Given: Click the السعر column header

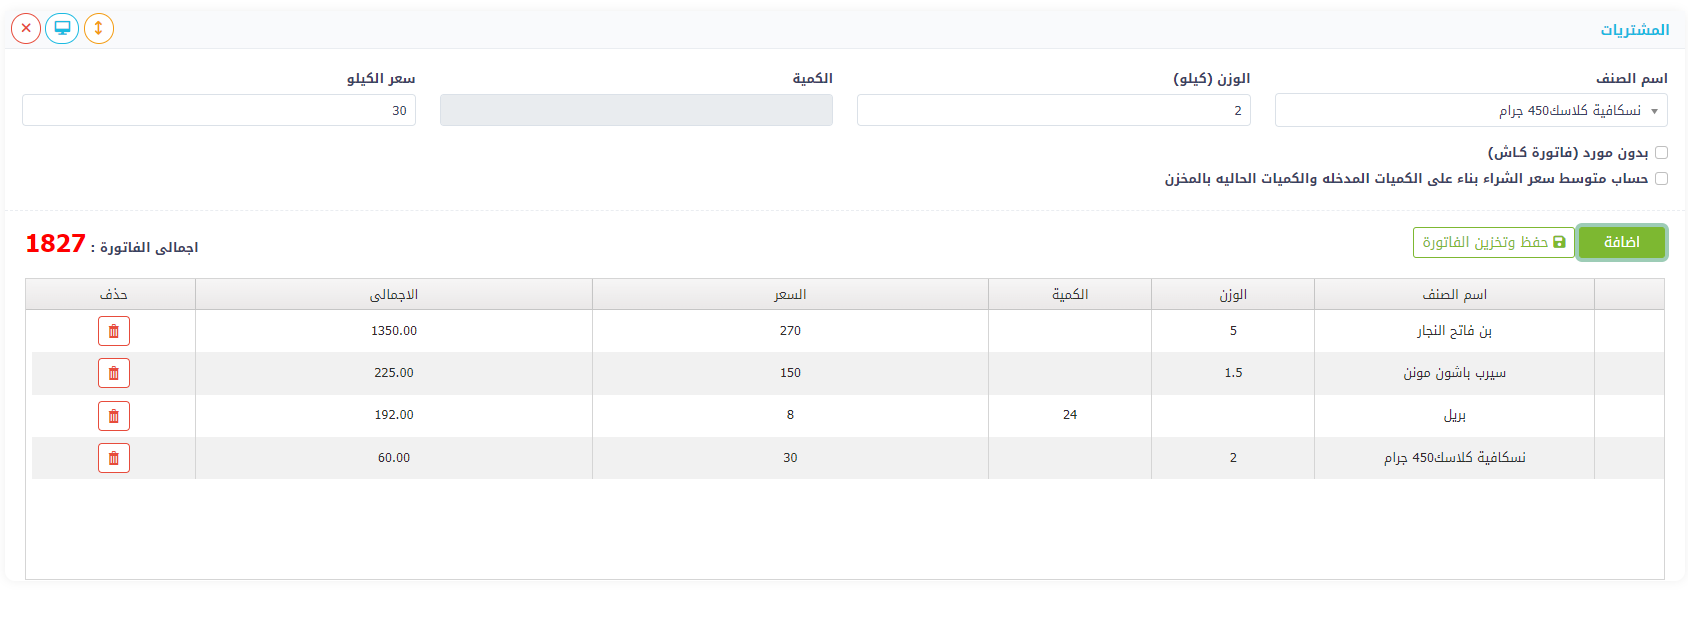Looking at the screenshot, I should 790,295.
